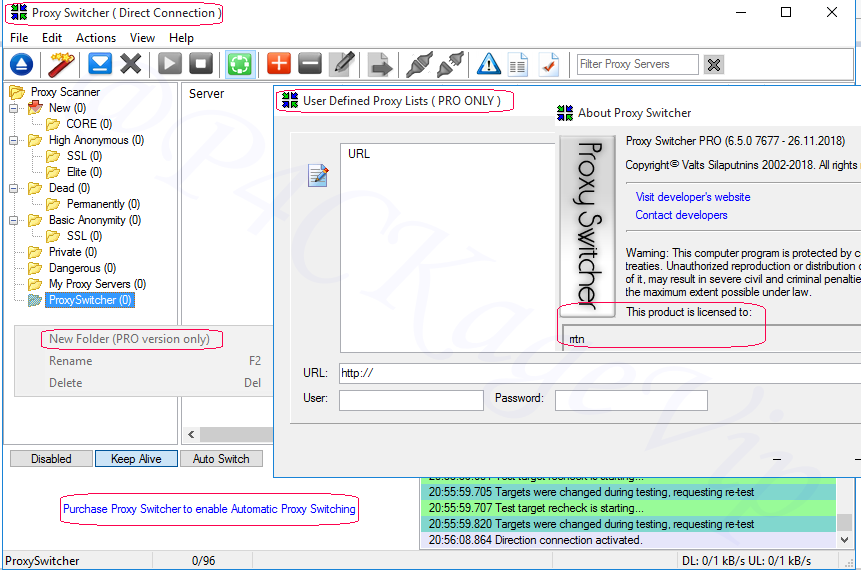Launch the magic wand wizard icon

(61, 64)
